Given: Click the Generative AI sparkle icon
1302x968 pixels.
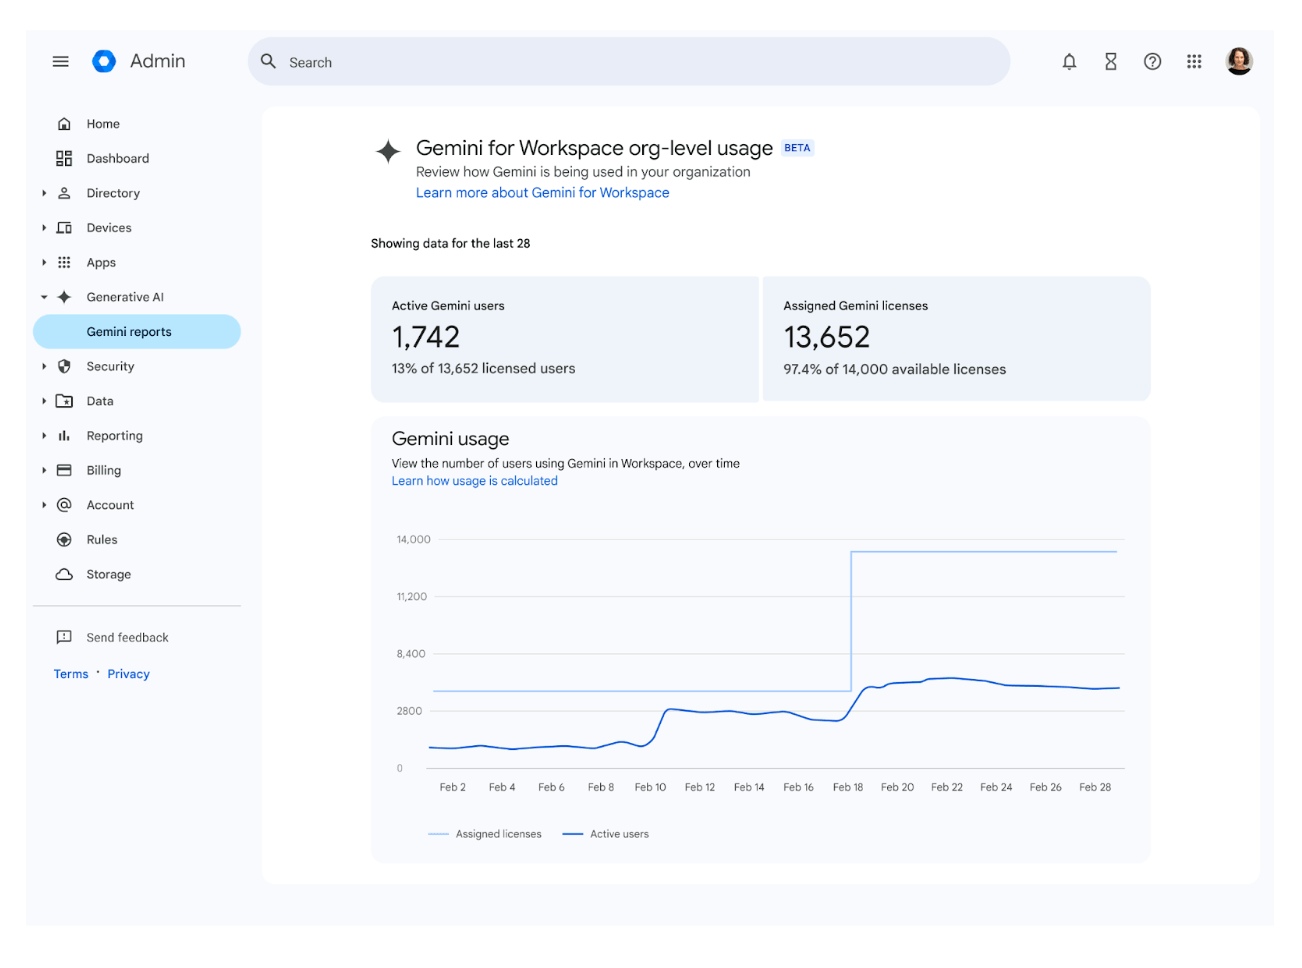Looking at the screenshot, I should pos(64,297).
